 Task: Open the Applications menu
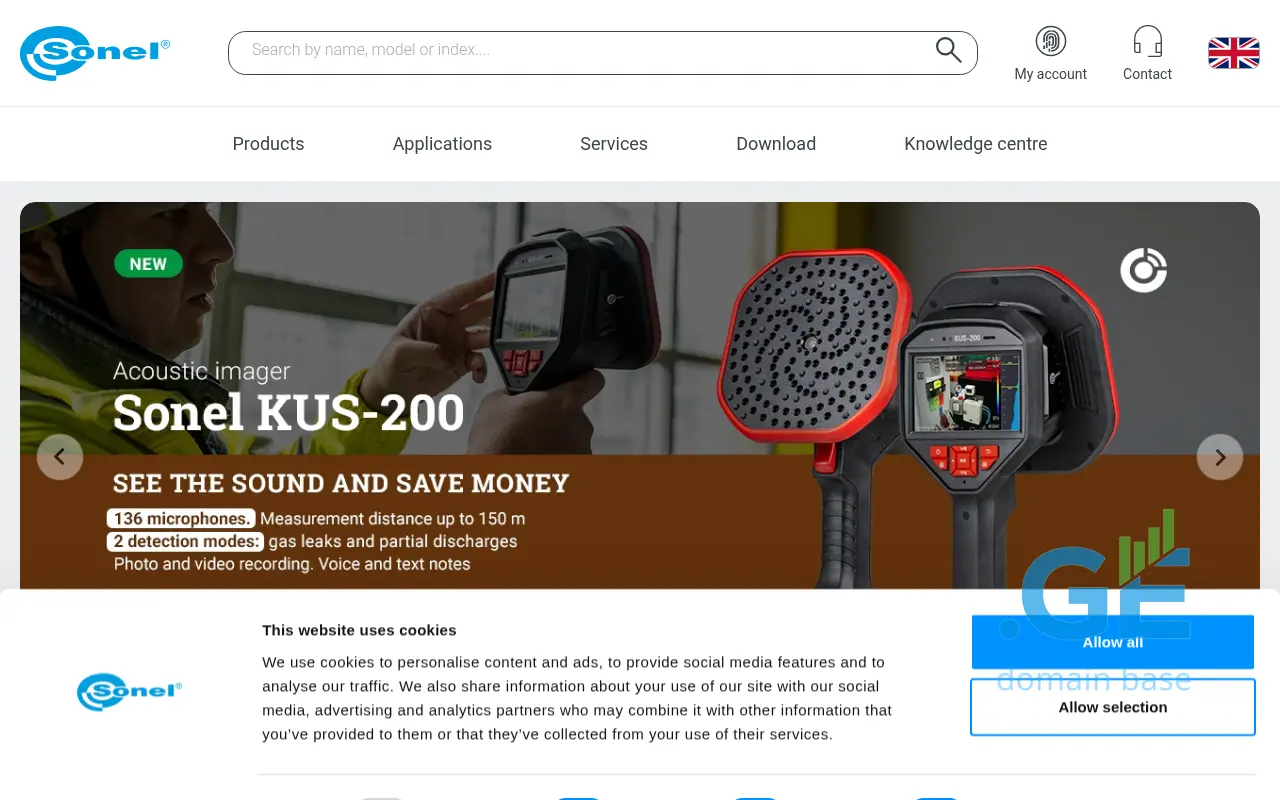[x=442, y=144]
